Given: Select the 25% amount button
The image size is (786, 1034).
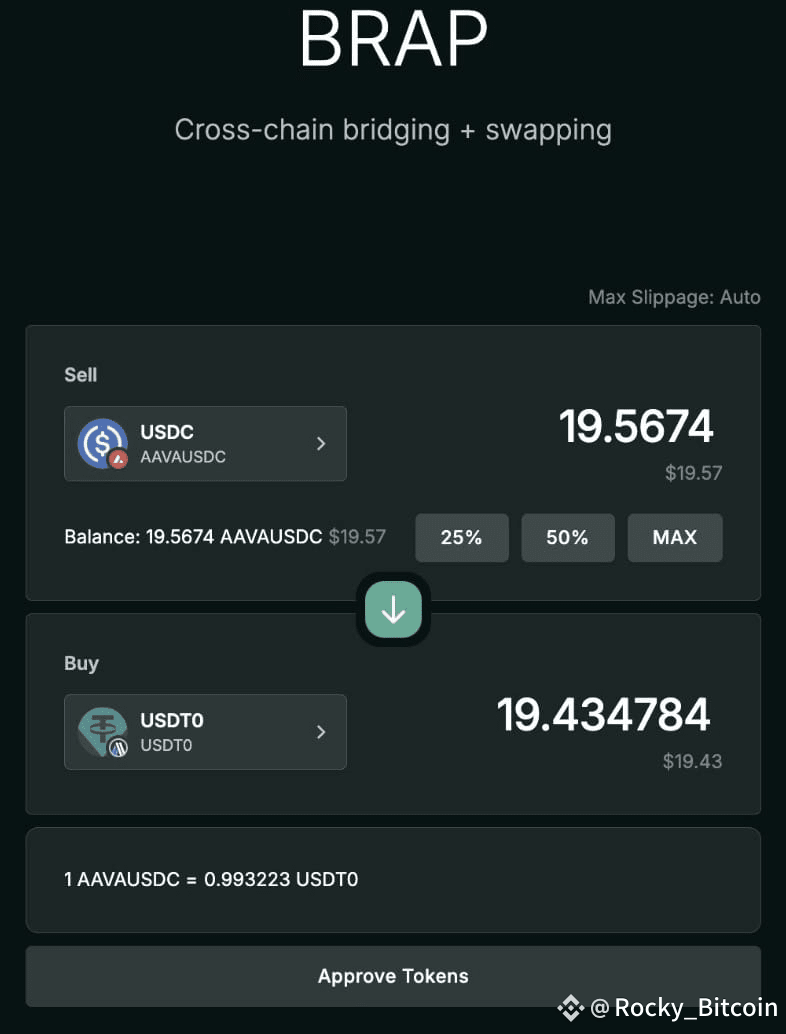Looking at the screenshot, I should (x=462, y=537).
